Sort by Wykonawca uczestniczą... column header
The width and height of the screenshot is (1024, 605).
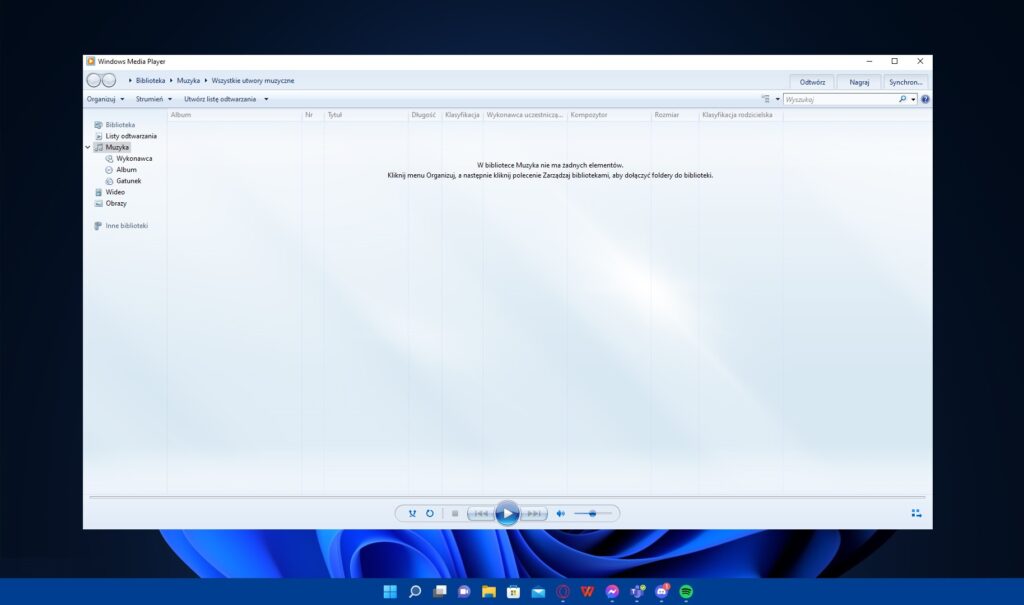tap(525, 115)
